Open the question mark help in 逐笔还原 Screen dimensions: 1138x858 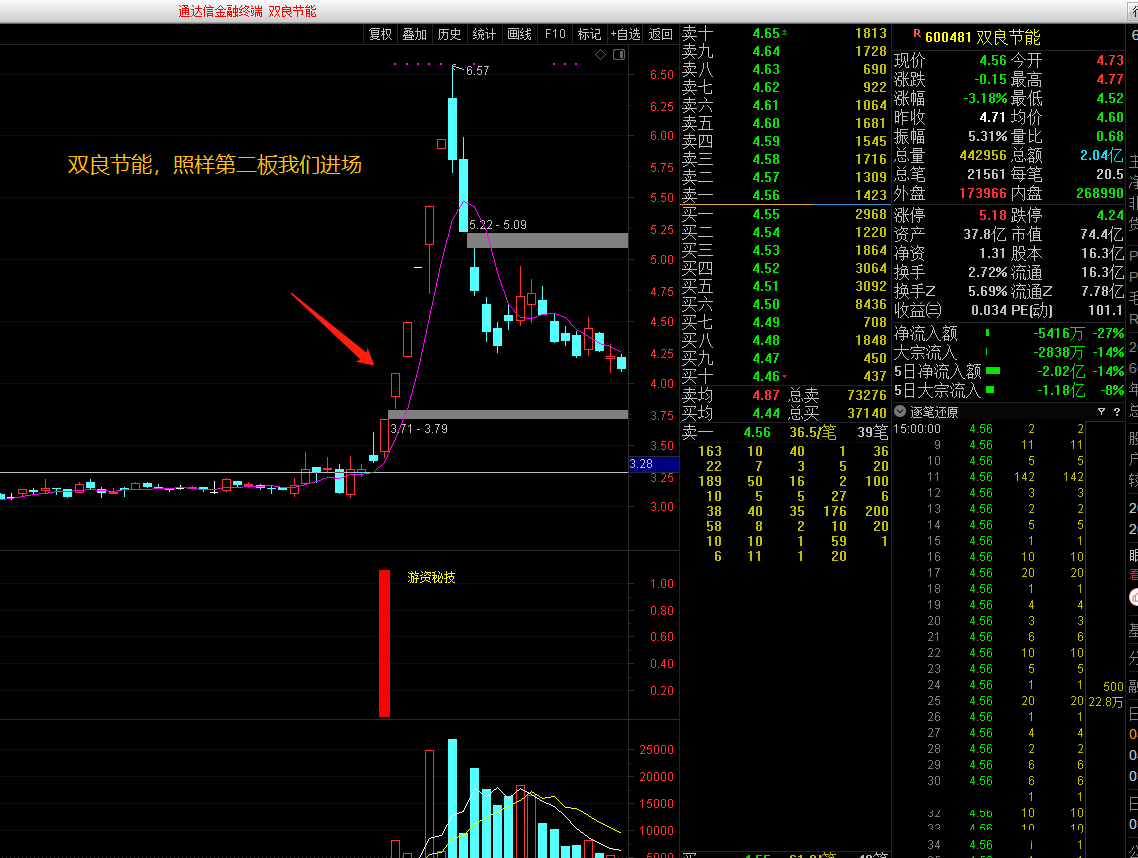pyautogui.click(x=1117, y=412)
